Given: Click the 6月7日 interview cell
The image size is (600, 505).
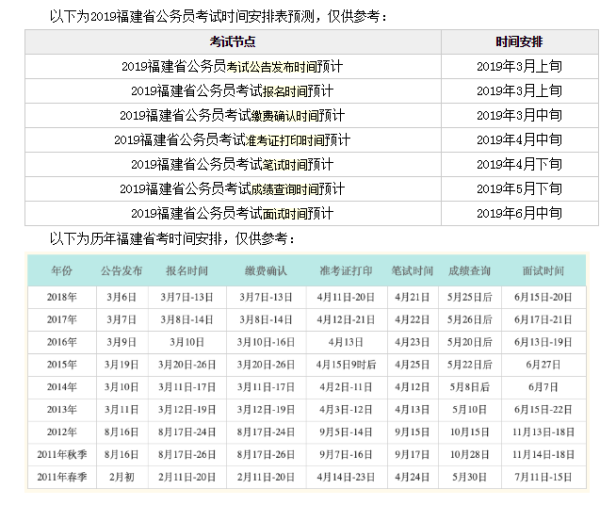Looking at the screenshot, I should coord(543,387).
